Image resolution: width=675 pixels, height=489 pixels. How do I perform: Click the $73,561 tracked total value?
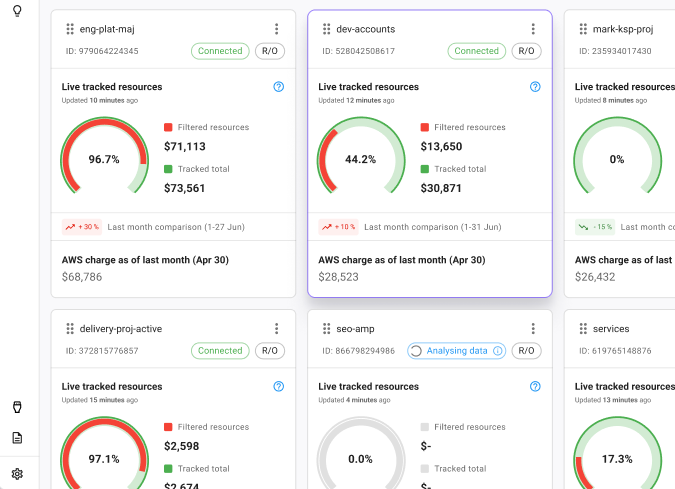[184, 188]
